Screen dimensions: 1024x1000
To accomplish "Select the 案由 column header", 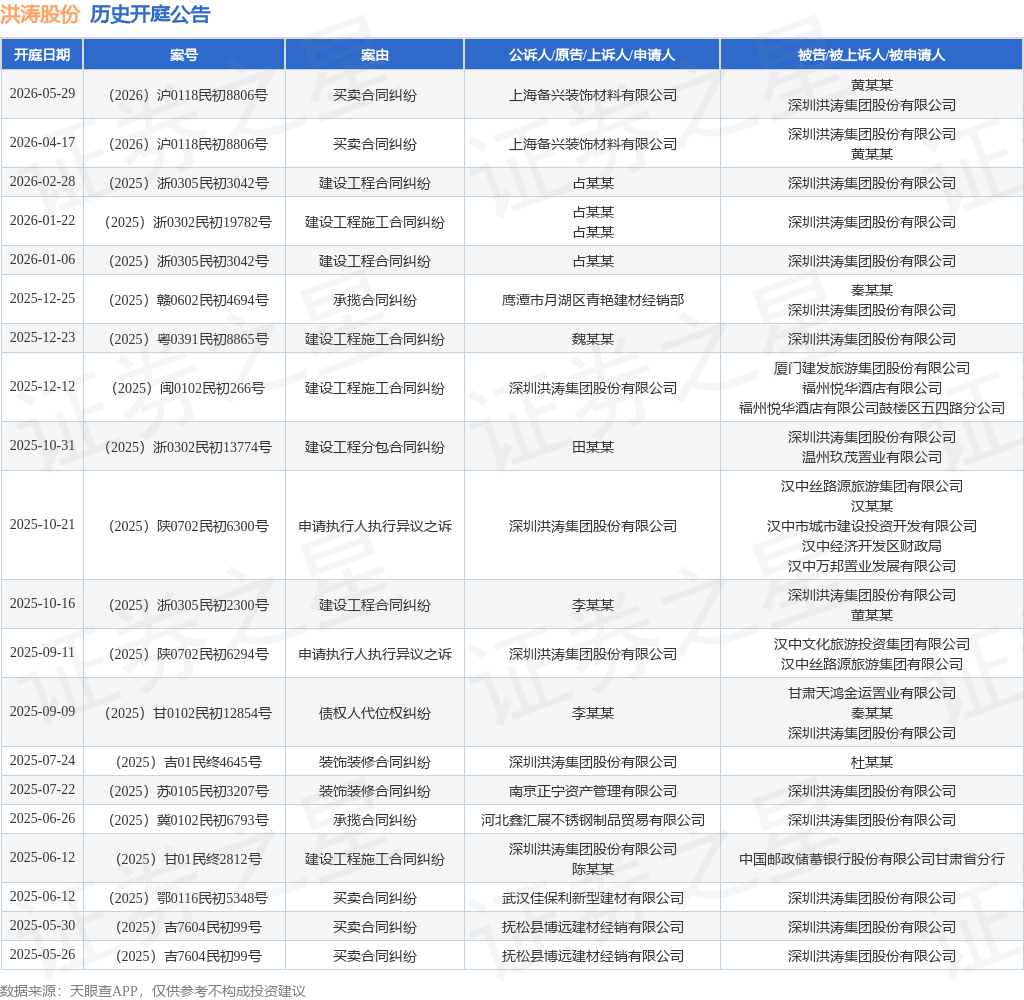I will 375,55.
